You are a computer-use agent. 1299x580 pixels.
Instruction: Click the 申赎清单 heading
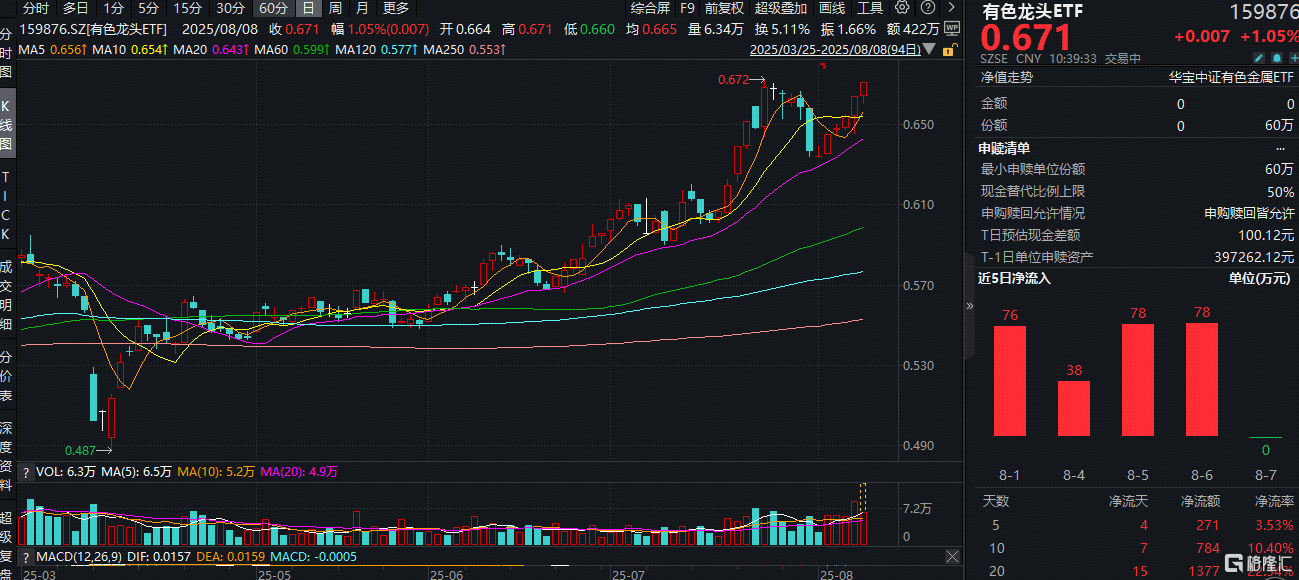click(1005, 148)
